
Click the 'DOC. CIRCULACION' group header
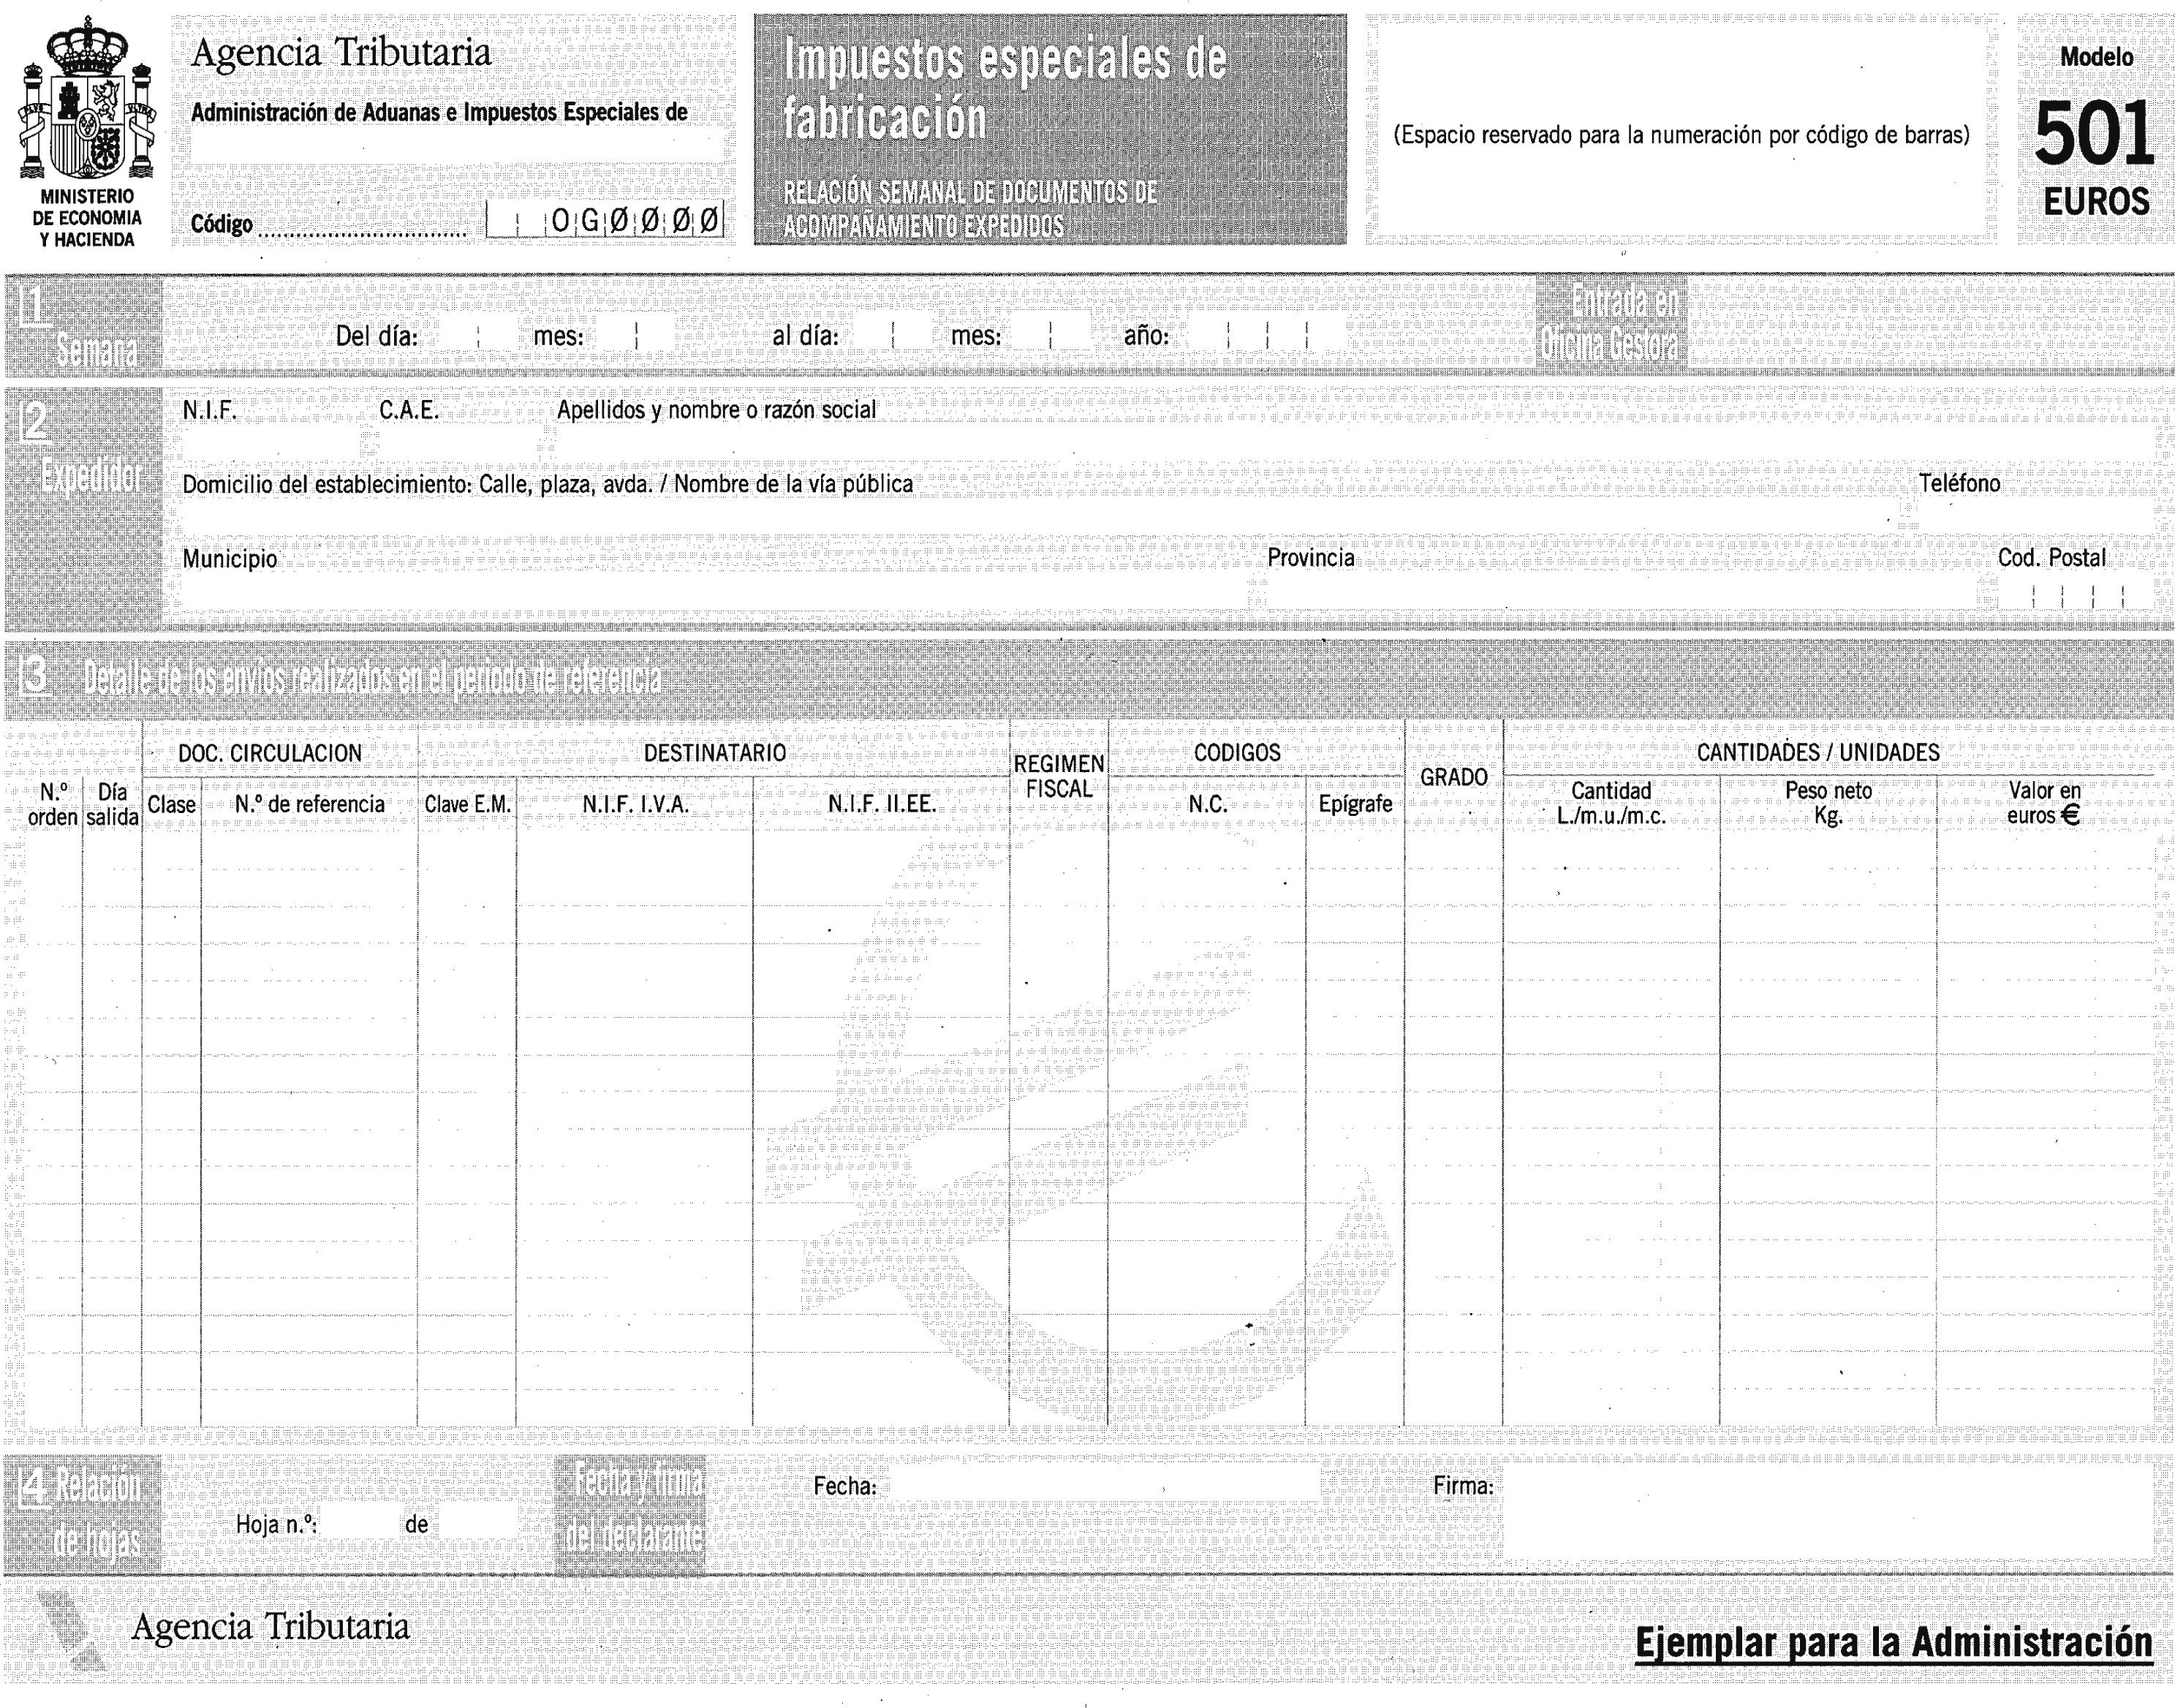(270, 753)
